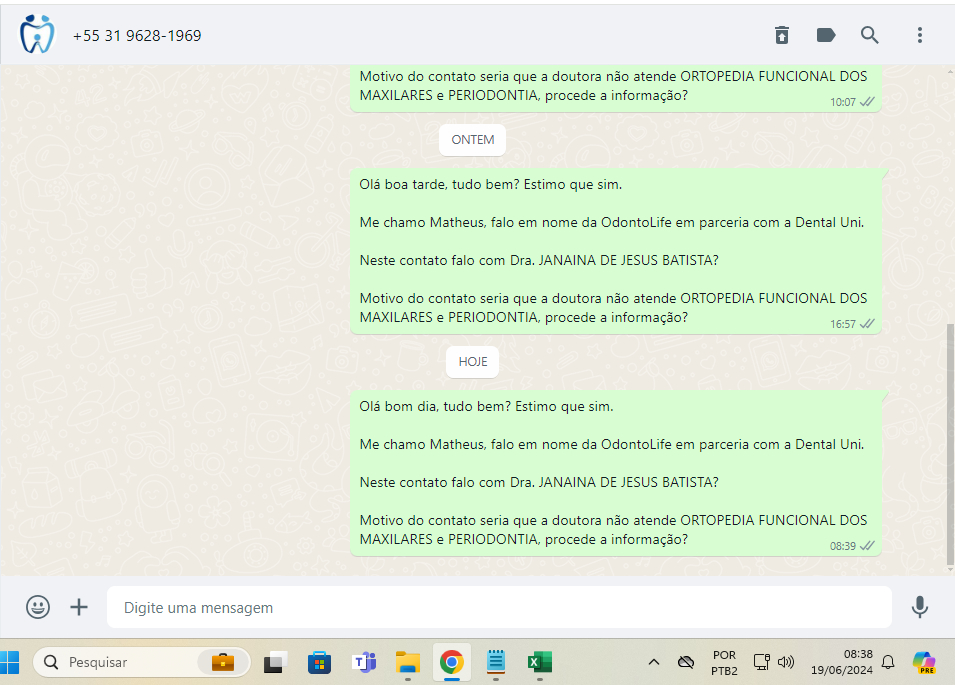Open the three-dot chat menu
This screenshot has width=955, height=685.
[920, 35]
